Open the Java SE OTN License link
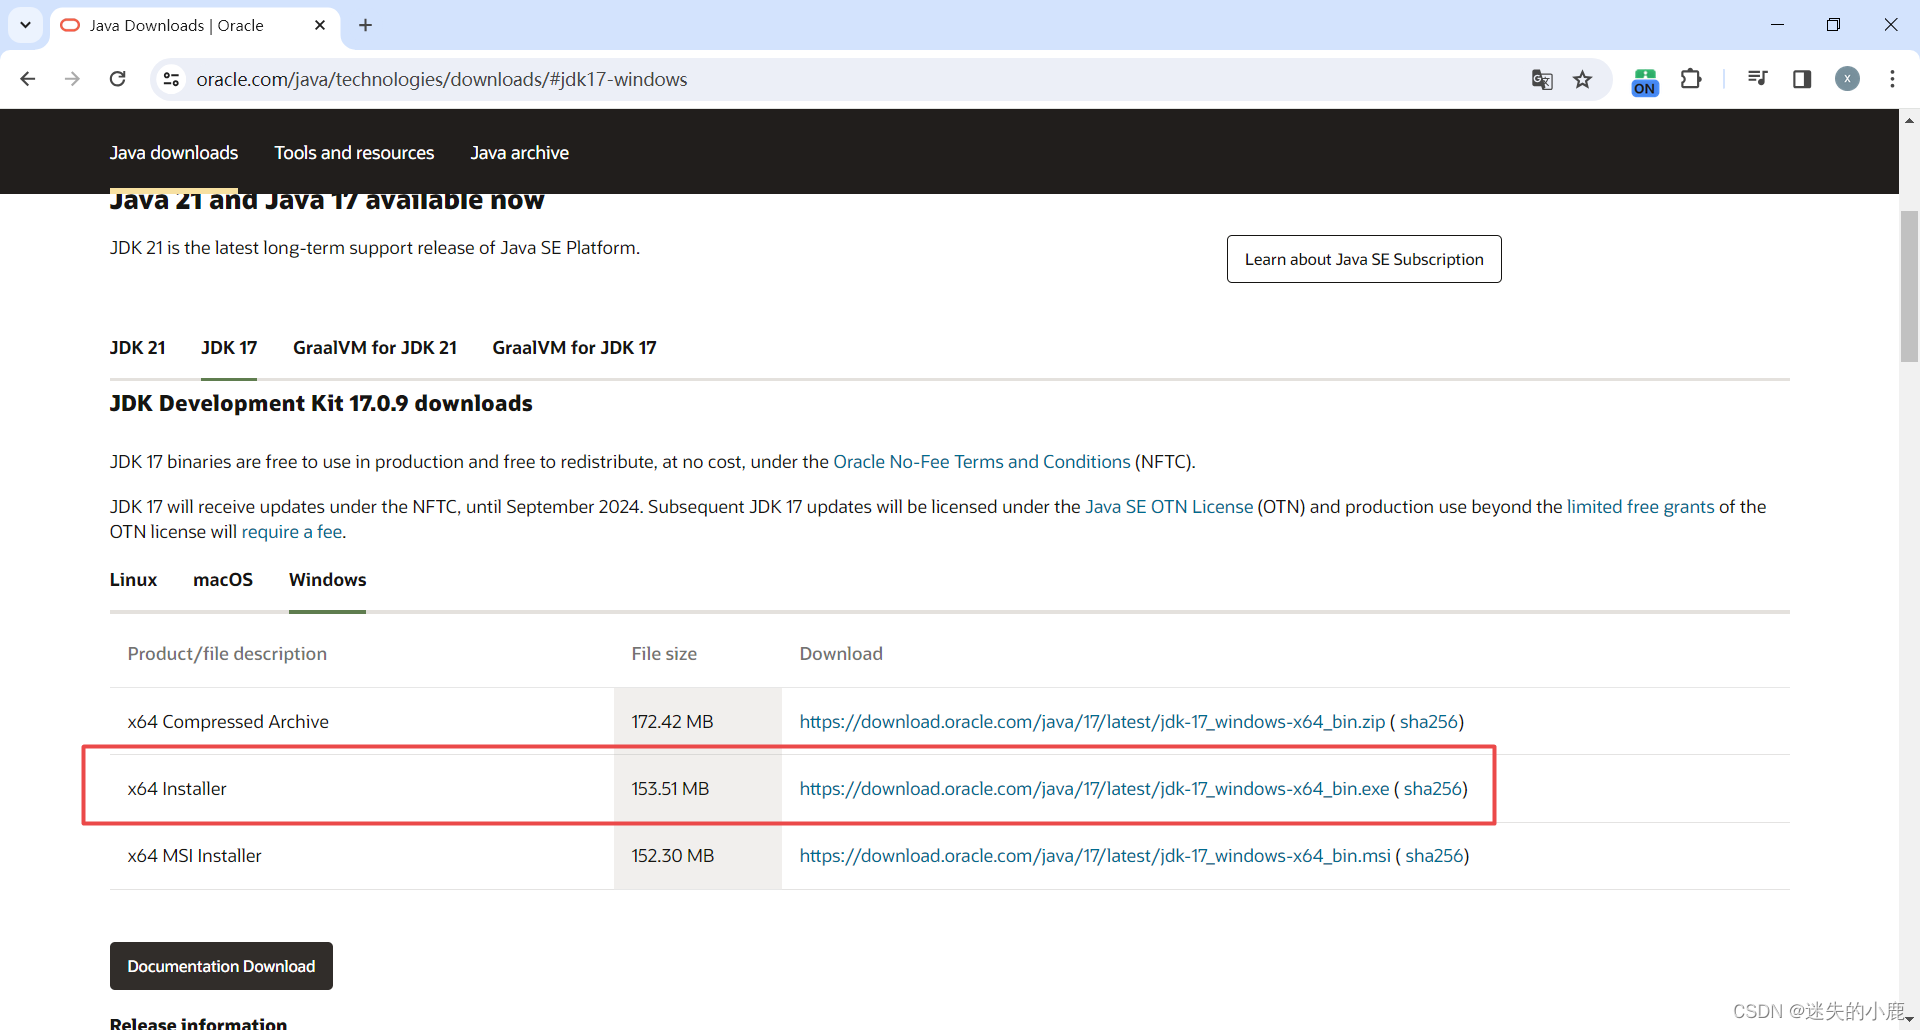 (1169, 507)
